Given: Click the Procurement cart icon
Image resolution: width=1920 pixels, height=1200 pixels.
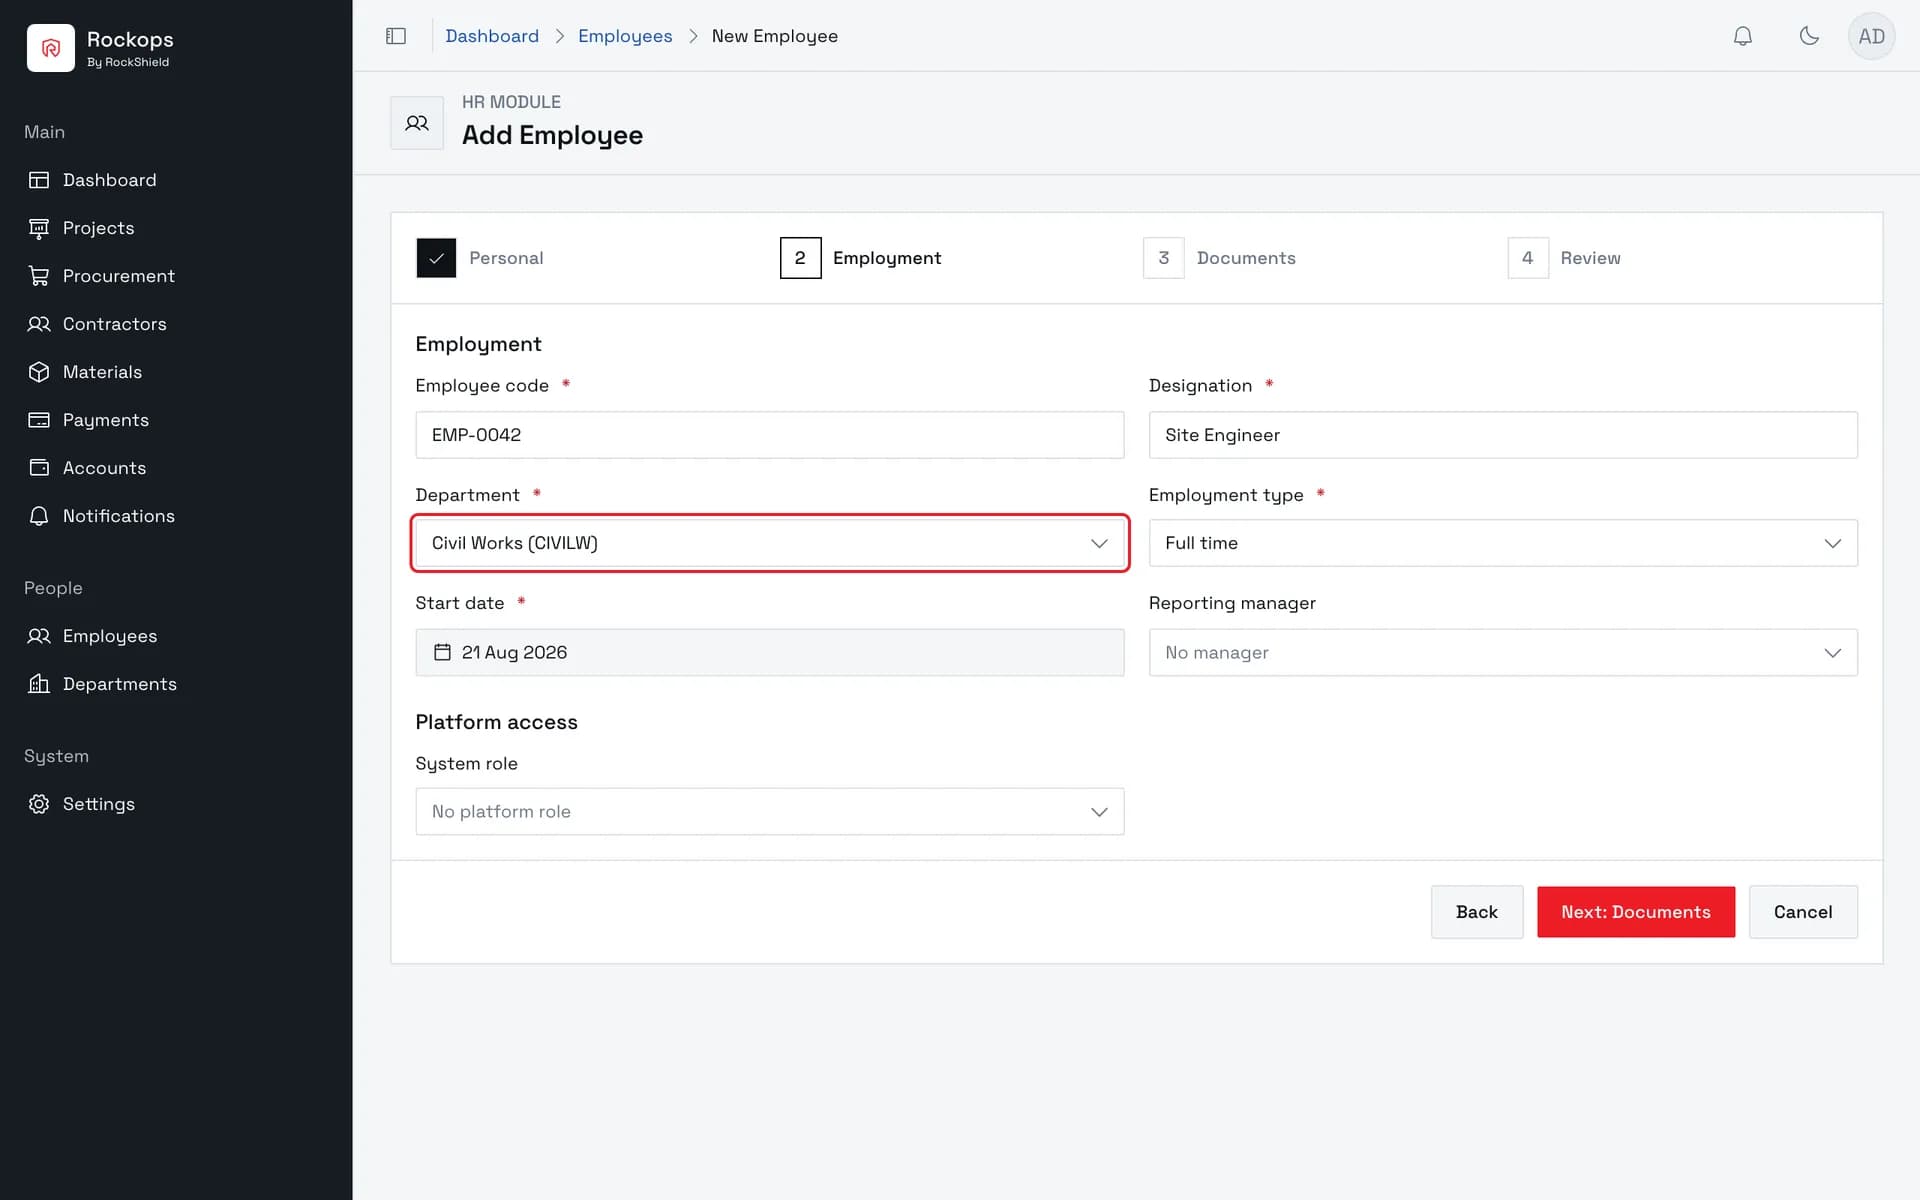Looking at the screenshot, I should pos(39,276).
